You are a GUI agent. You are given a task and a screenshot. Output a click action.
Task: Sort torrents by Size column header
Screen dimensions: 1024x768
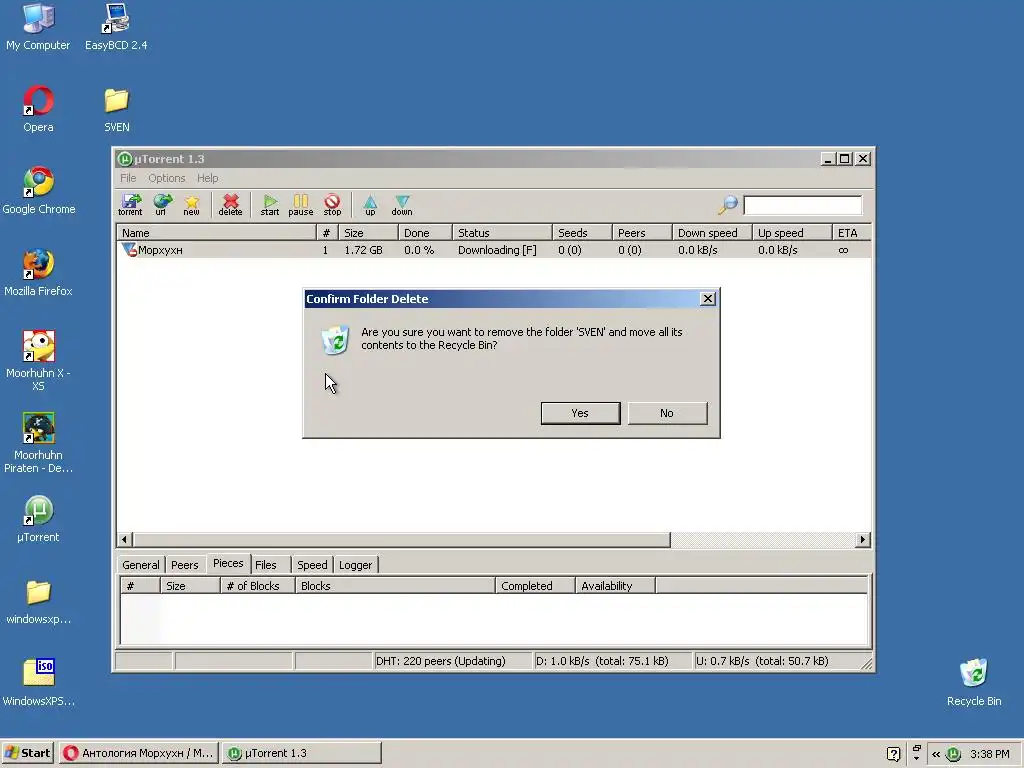(369, 232)
